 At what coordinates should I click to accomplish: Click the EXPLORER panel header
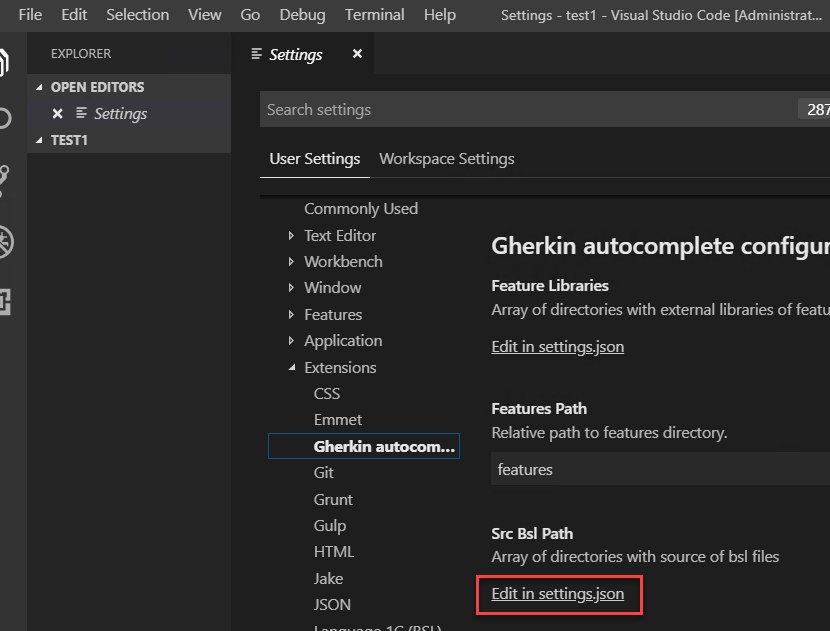point(81,53)
